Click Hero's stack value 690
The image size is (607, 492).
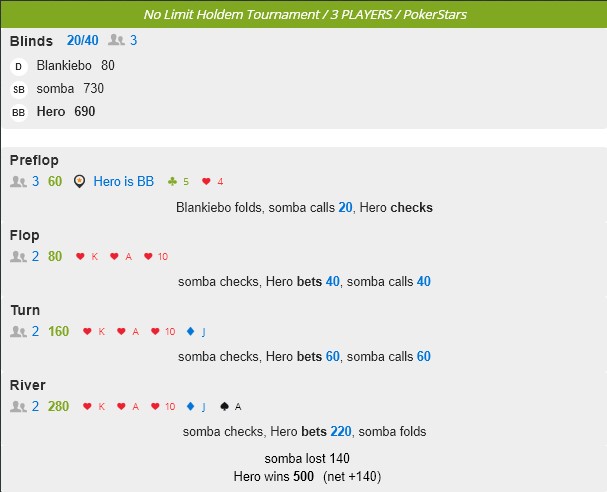click(x=85, y=111)
